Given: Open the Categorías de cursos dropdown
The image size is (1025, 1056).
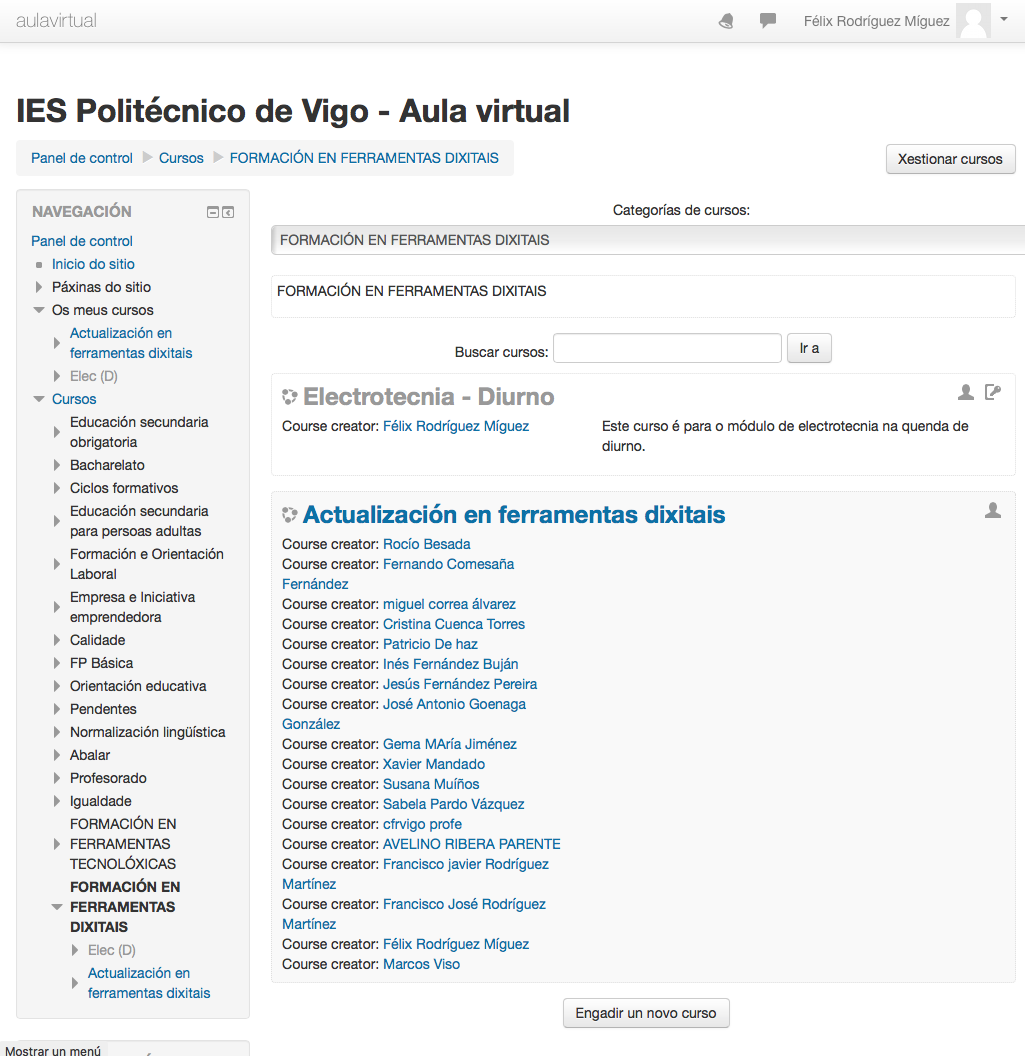Looking at the screenshot, I should [647, 240].
